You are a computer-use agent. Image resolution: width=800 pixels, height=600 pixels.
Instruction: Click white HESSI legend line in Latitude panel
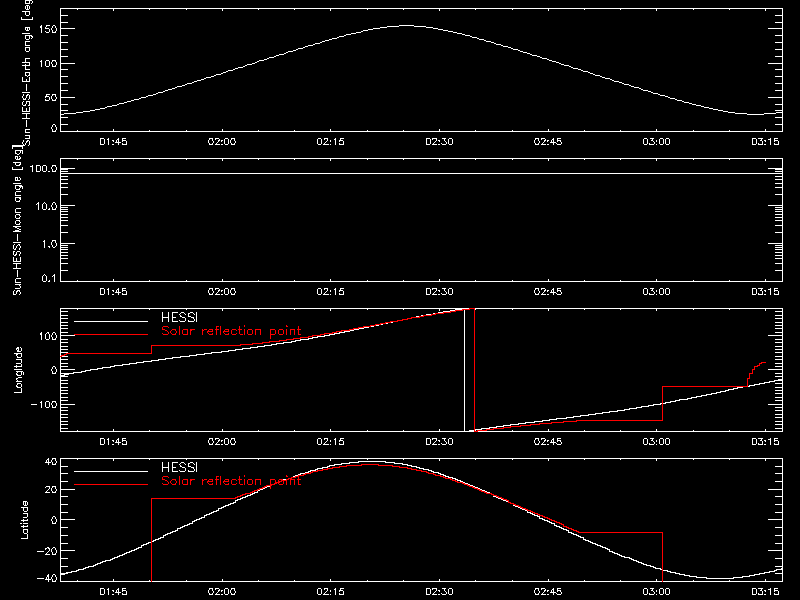click(x=111, y=471)
